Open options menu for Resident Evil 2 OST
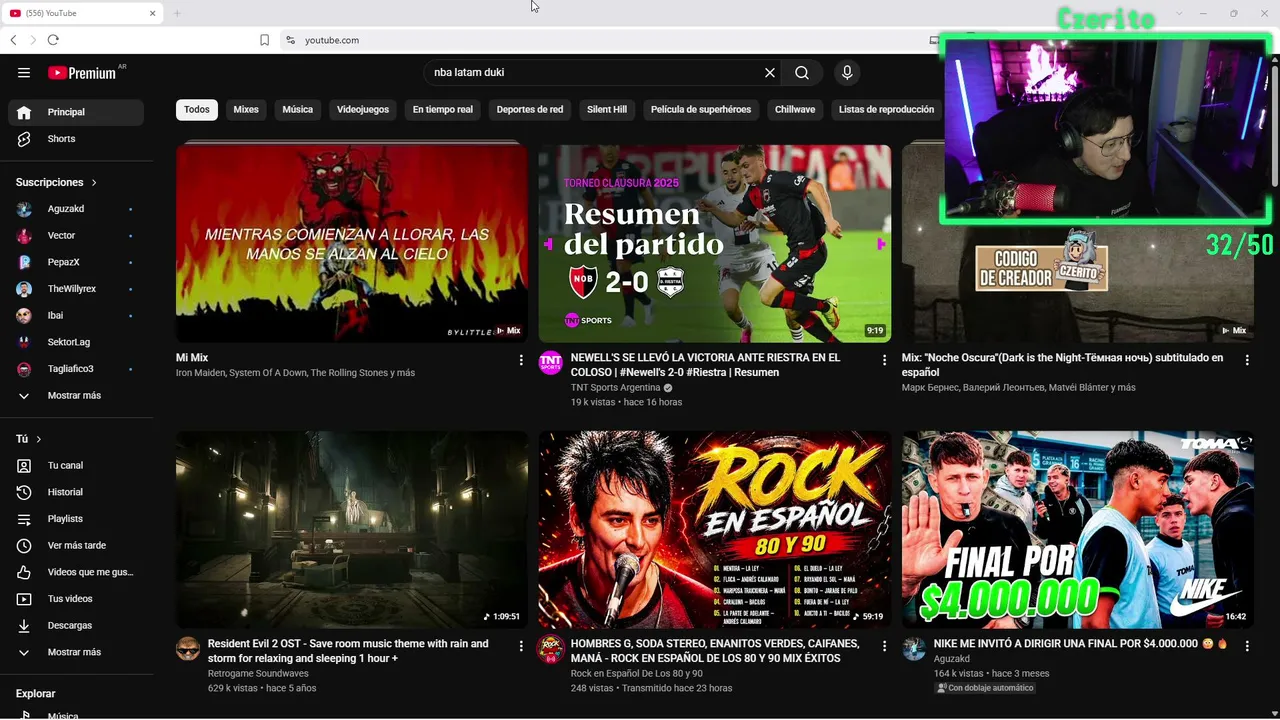The height and width of the screenshot is (720, 1280). point(521,646)
